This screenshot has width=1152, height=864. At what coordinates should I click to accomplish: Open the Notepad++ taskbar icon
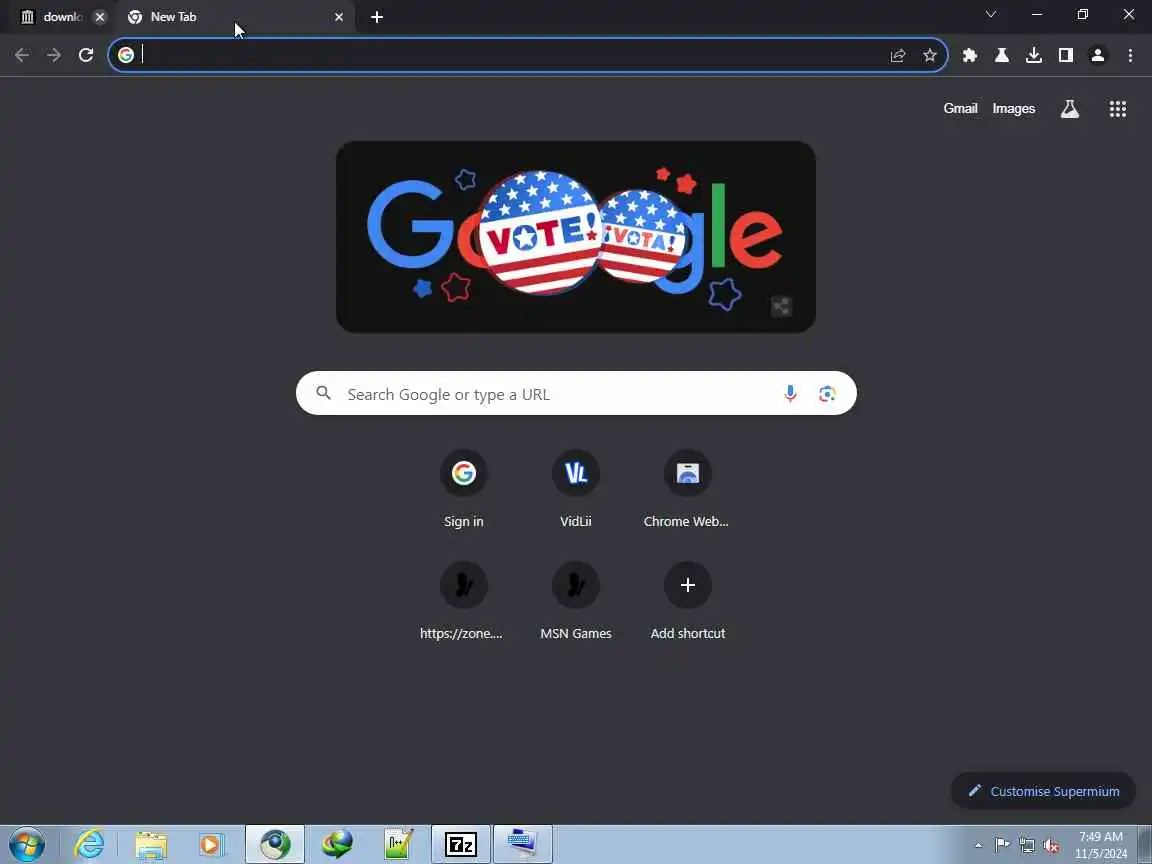(399, 845)
